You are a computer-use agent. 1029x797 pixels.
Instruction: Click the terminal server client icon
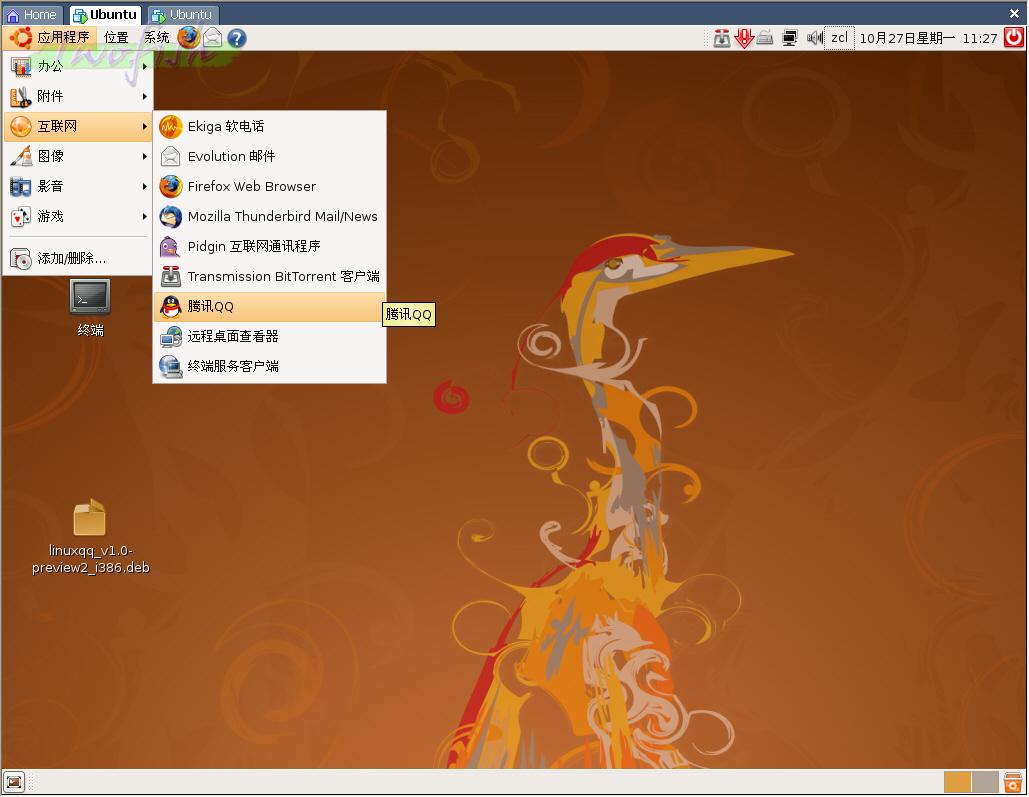pyautogui.click(x=171, y=366)
